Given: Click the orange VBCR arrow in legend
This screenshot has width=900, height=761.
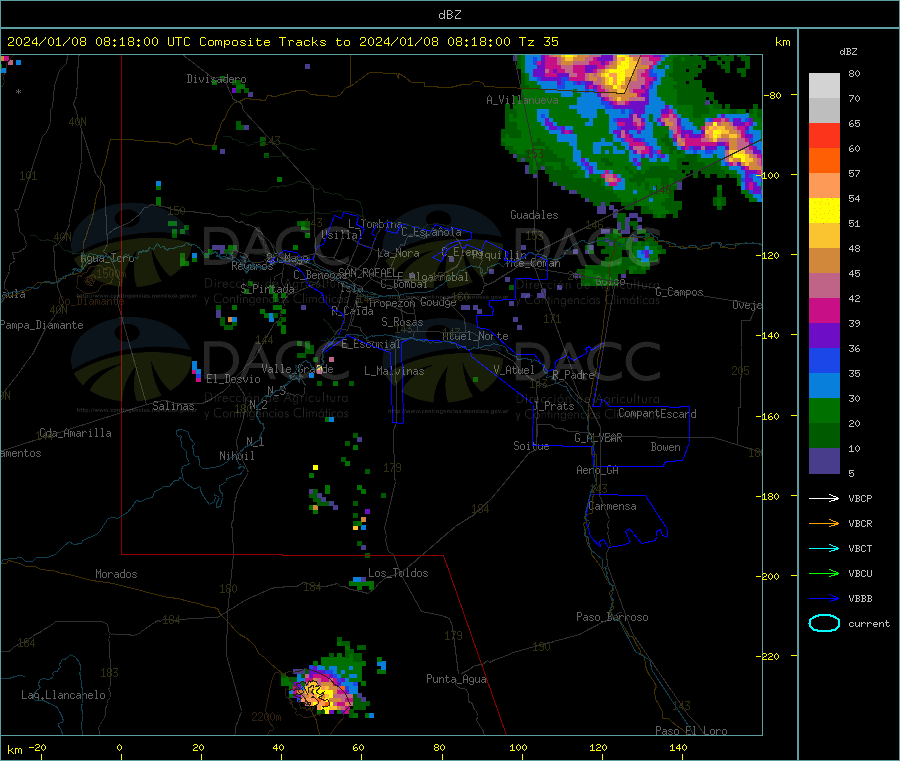Looking at the screenshot, I should [824, 523].
